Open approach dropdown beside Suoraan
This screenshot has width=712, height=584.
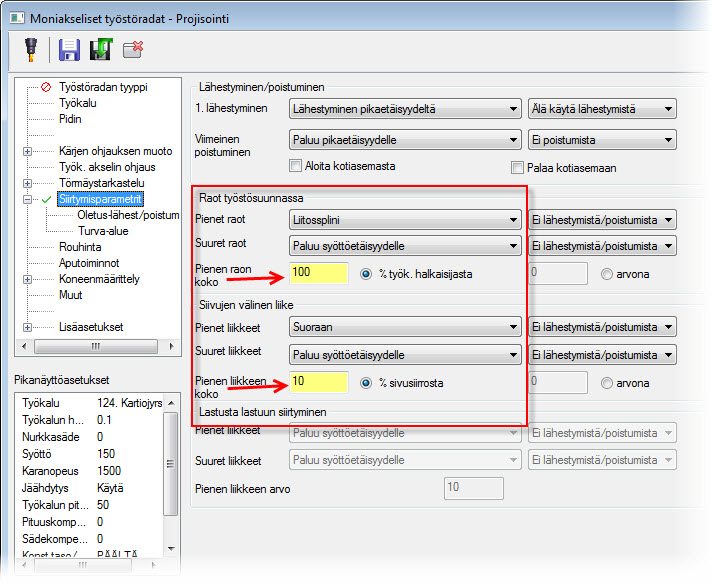point(602,327)
